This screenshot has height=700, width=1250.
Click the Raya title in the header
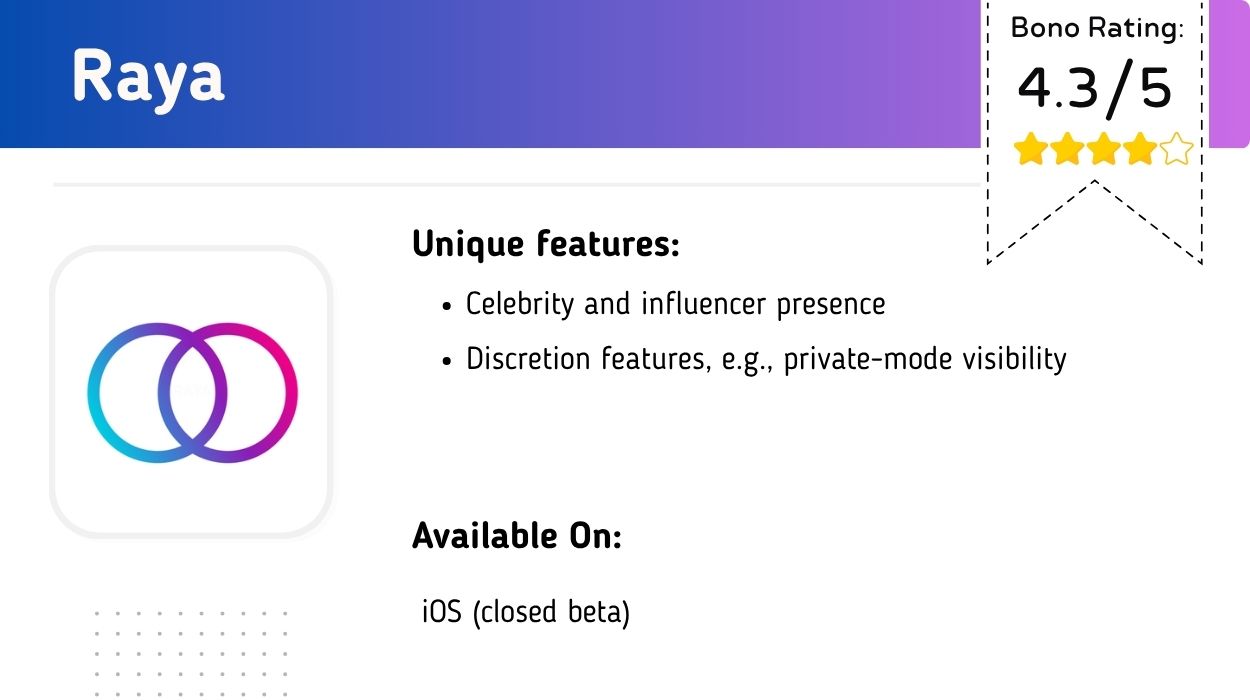[x=148, y=76]
